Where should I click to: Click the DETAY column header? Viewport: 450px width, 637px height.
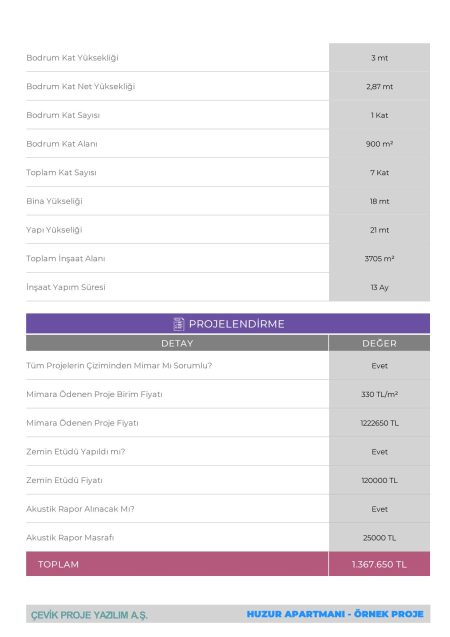click(x=177, y=343)
